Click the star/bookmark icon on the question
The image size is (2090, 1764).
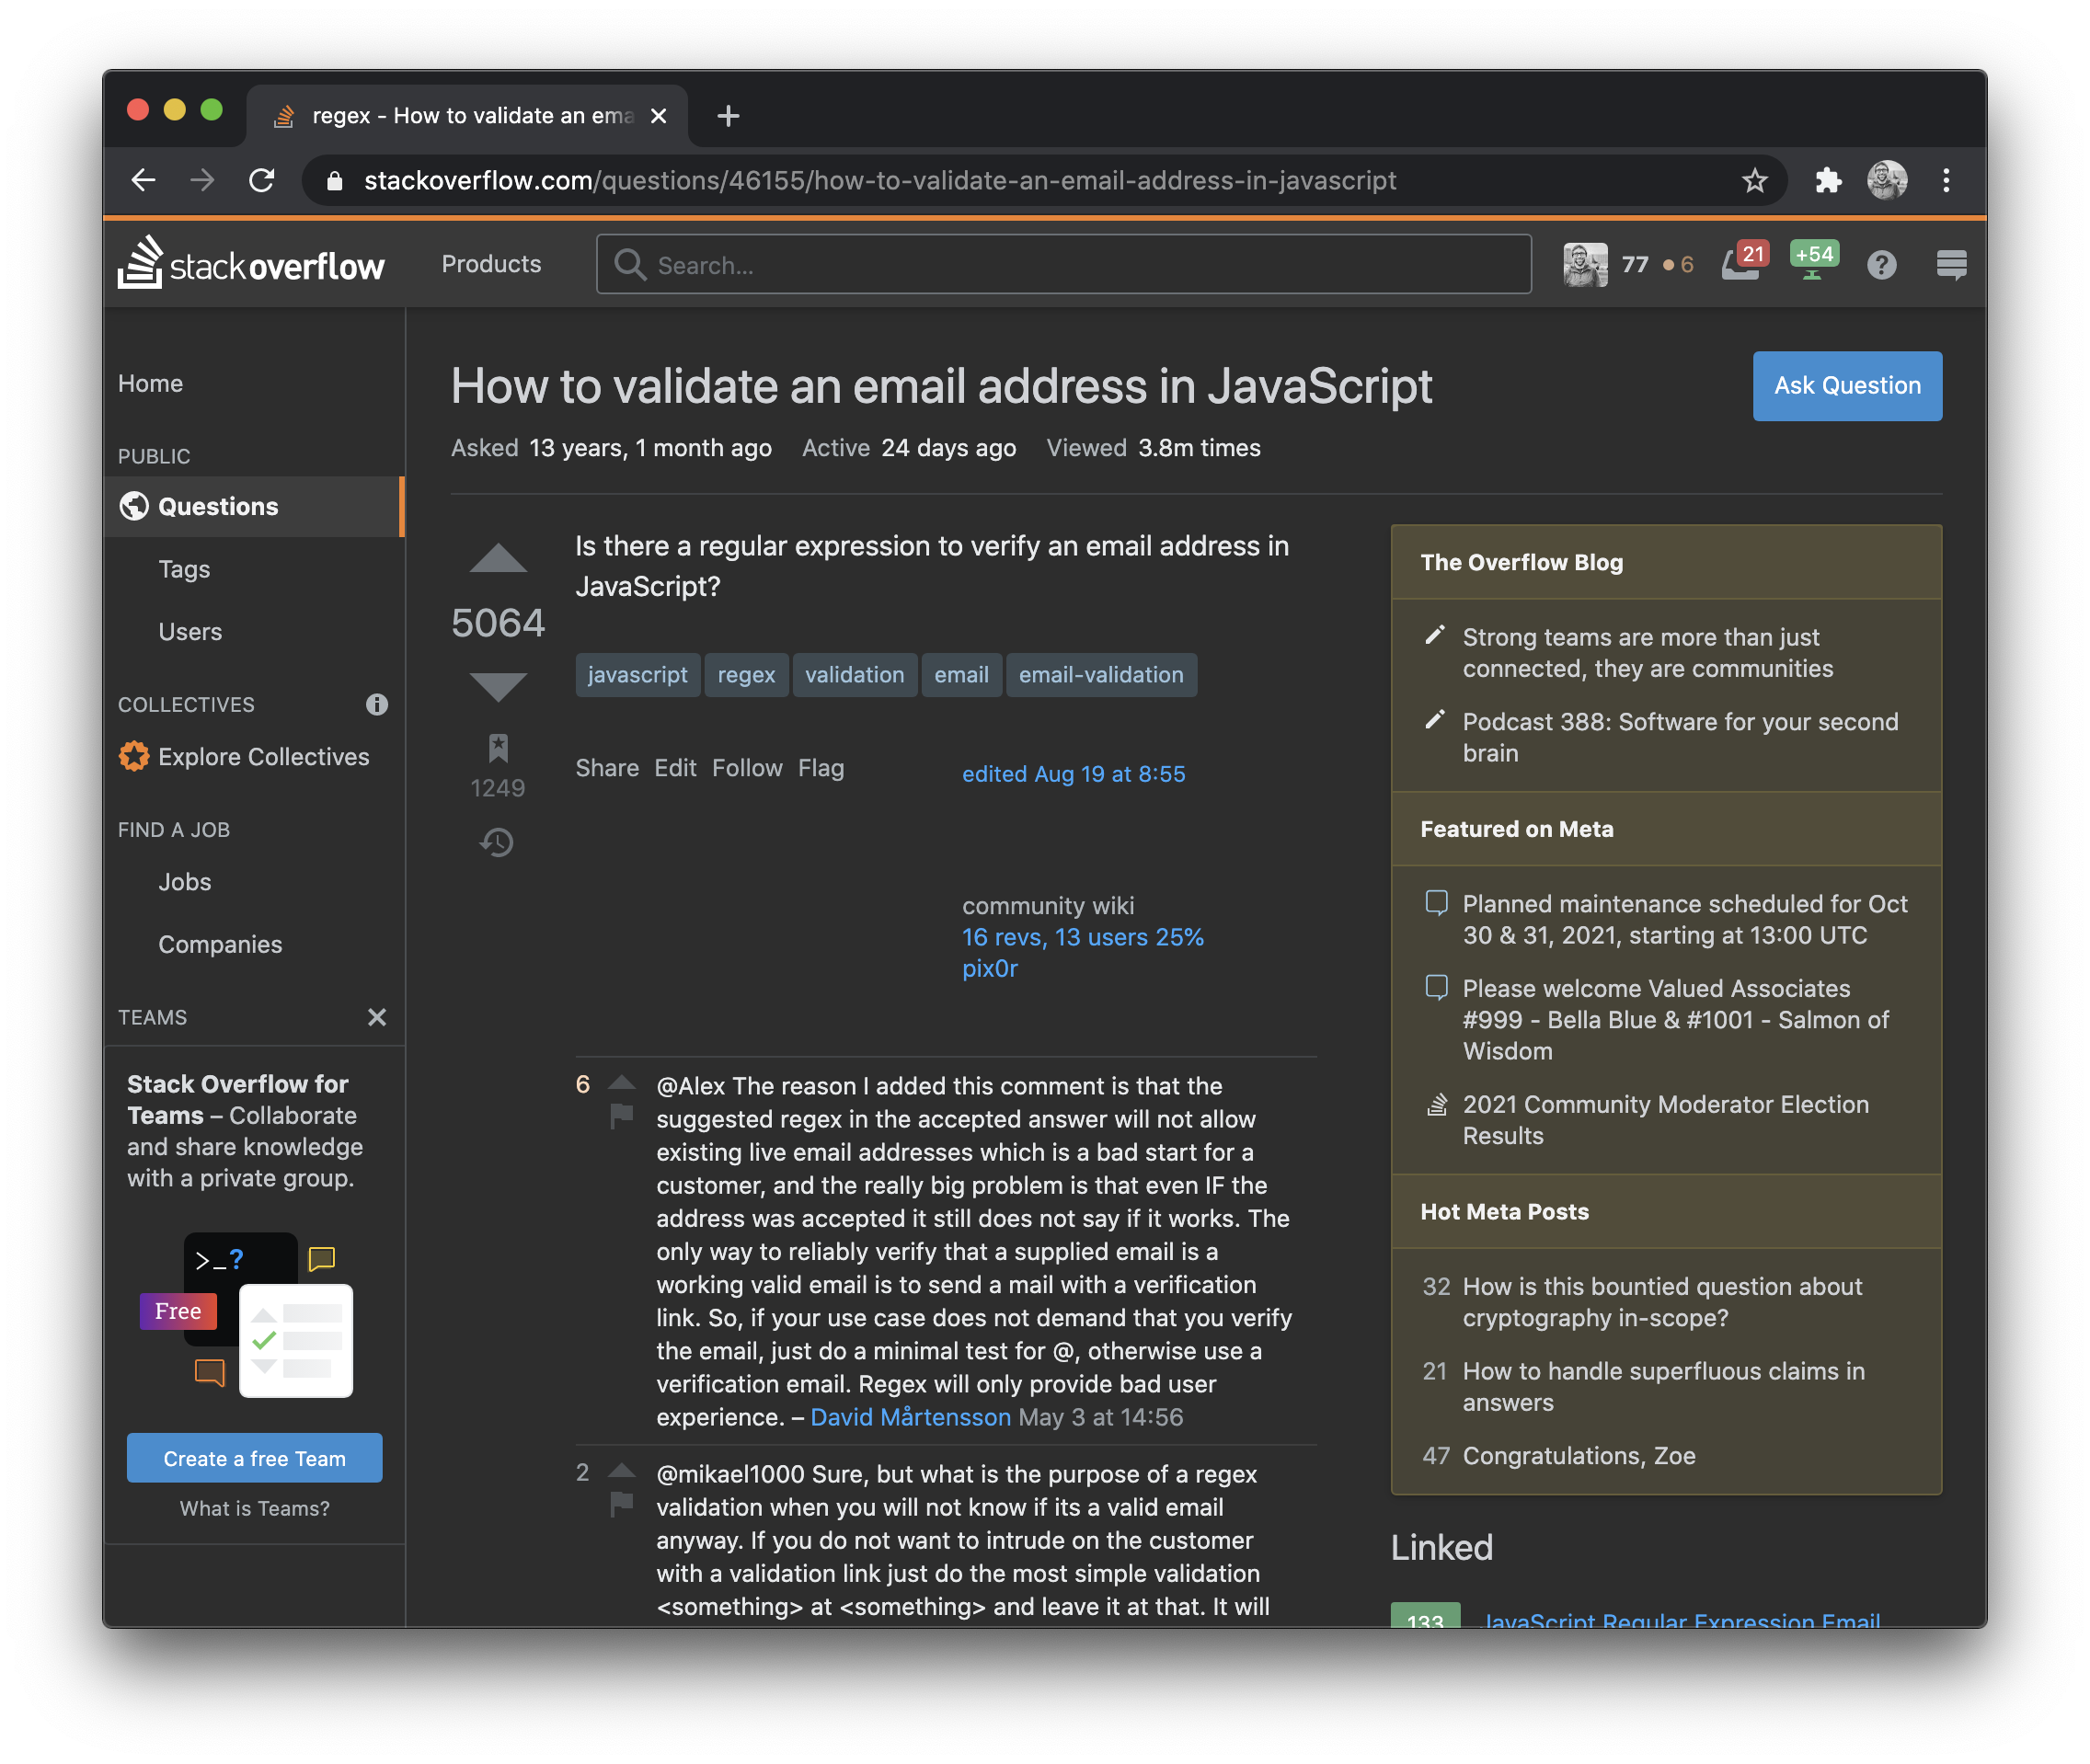pos(497,749)
